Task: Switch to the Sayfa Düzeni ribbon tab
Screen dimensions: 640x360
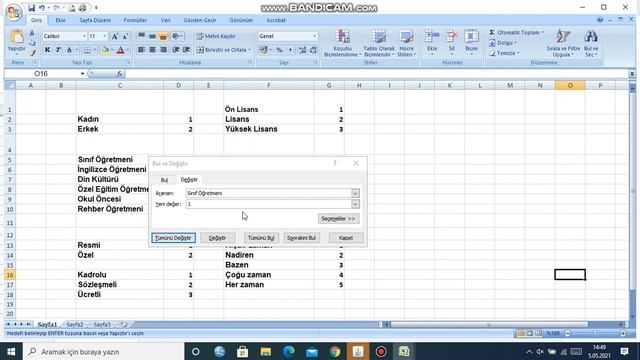Action: pyautogui.click(x=95, y=20)
